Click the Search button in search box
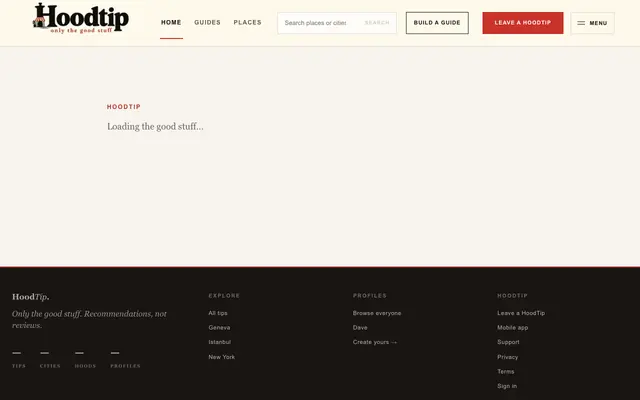 [x=377, y=23]
